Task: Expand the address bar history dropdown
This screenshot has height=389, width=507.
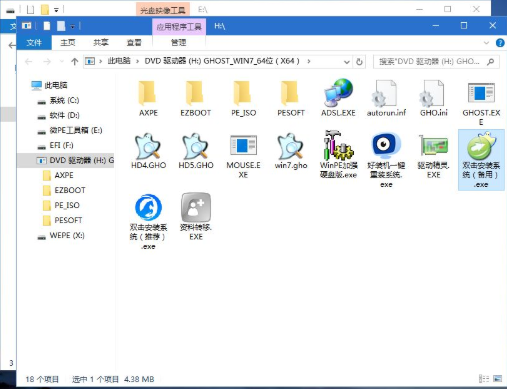Action: [x=347, y=62]
